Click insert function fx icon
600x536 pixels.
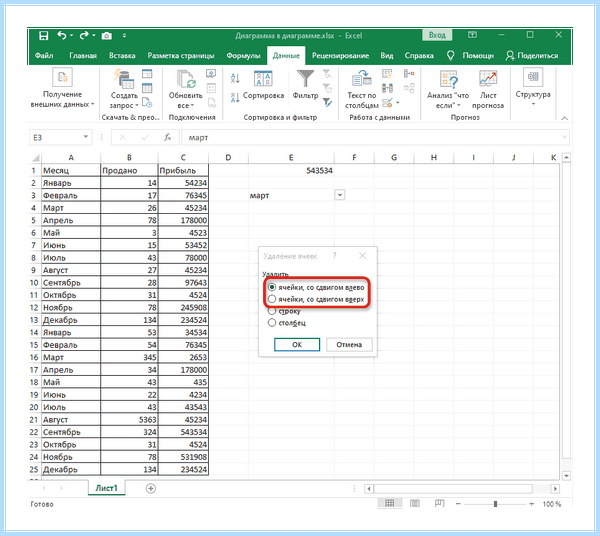(x=167, y=137)
